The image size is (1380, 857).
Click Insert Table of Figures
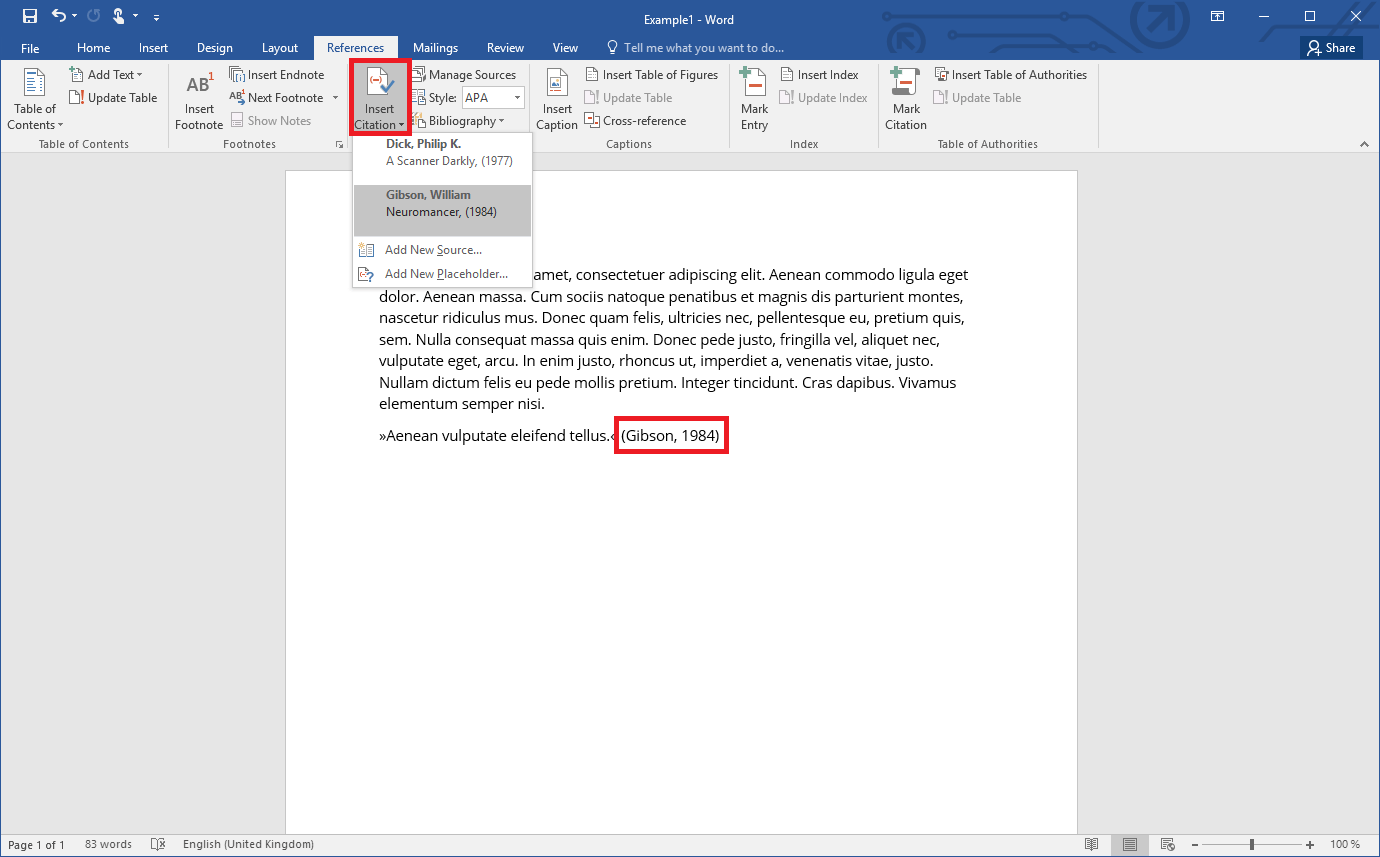click(651, 75)
